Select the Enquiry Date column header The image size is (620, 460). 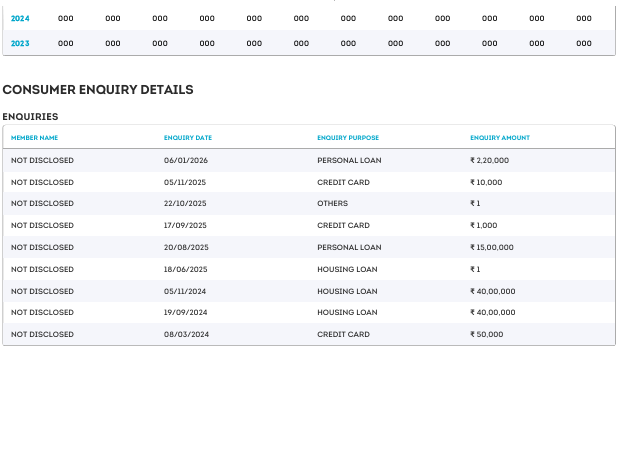(x=188, y=137)
